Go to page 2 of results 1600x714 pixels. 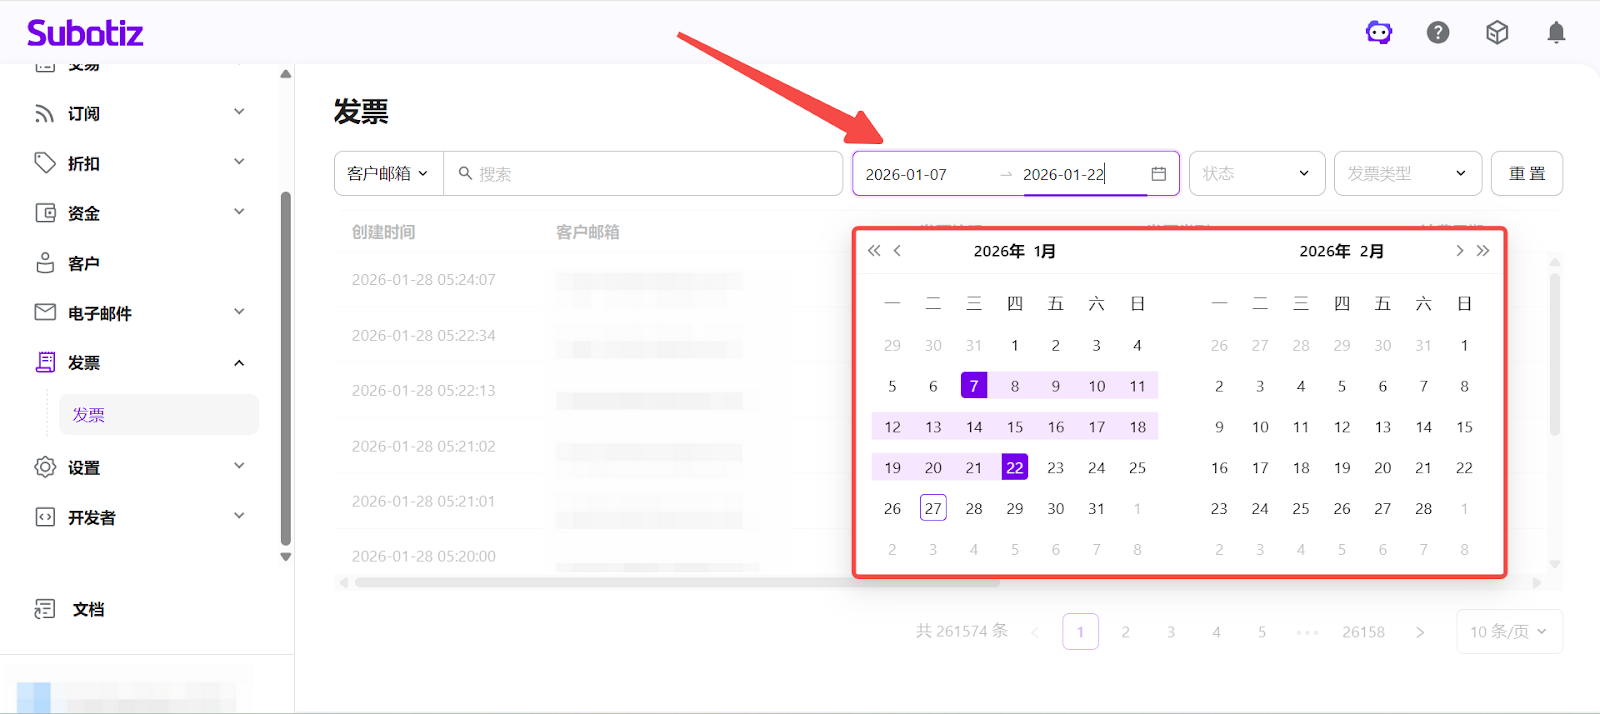(1126, 632)
